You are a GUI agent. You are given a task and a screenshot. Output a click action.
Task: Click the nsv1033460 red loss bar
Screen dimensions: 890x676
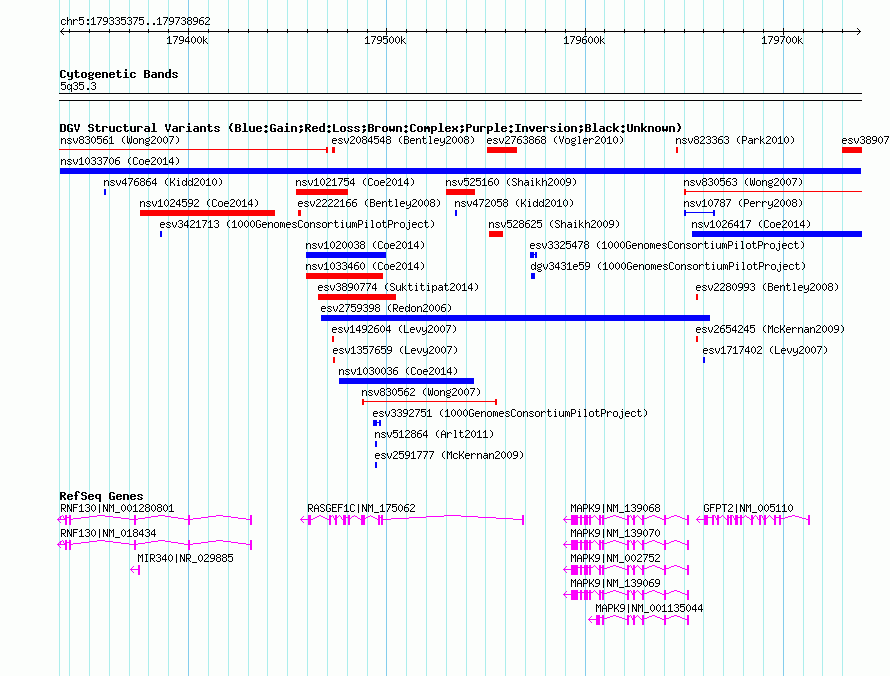pyautogui.click(x=345, y=276)
